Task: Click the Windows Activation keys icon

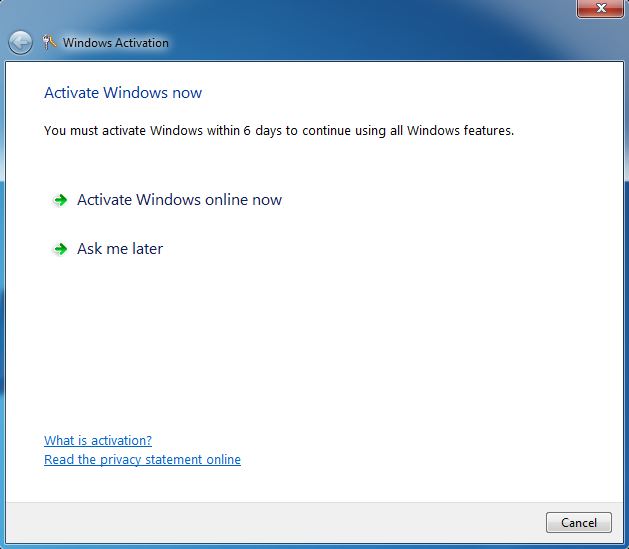Action: pos(49,42)
